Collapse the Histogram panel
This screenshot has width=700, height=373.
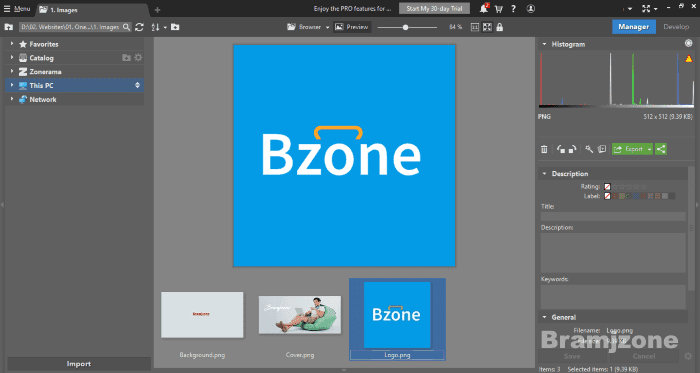tap(544, 44)
